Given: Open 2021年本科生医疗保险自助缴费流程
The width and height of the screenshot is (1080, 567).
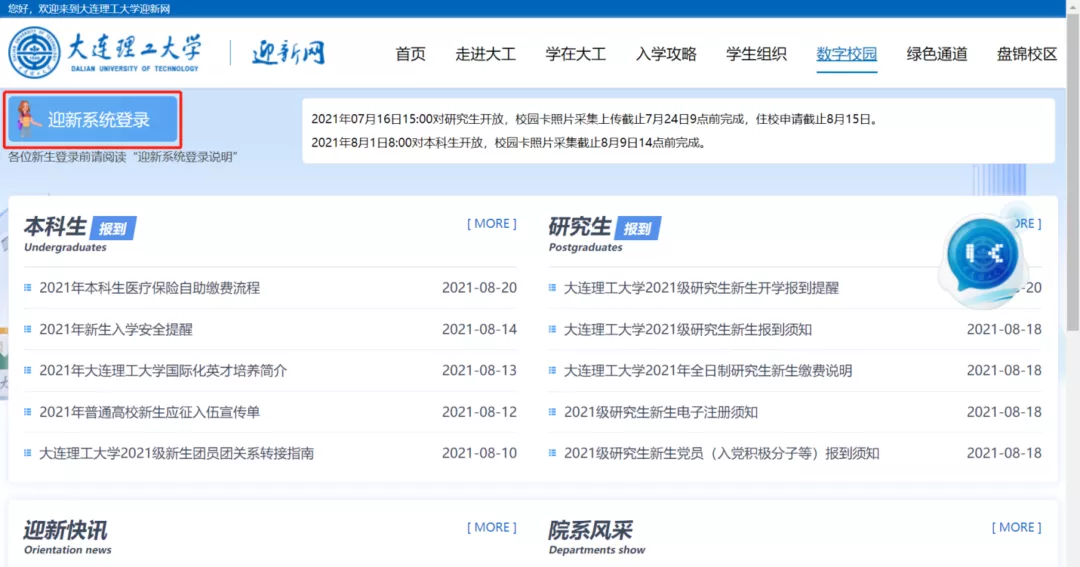Looking at the screenshot, I should 149,288.
